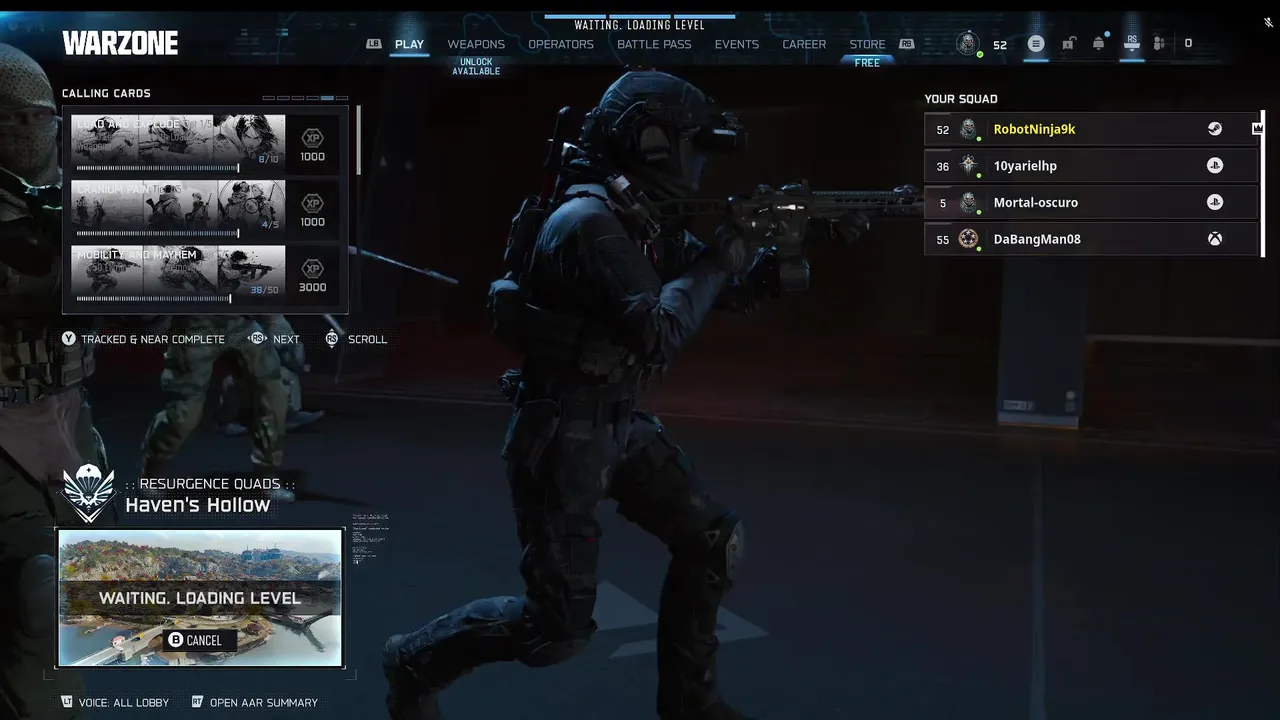Select the CAREER tab

click(x=804, y=44)
